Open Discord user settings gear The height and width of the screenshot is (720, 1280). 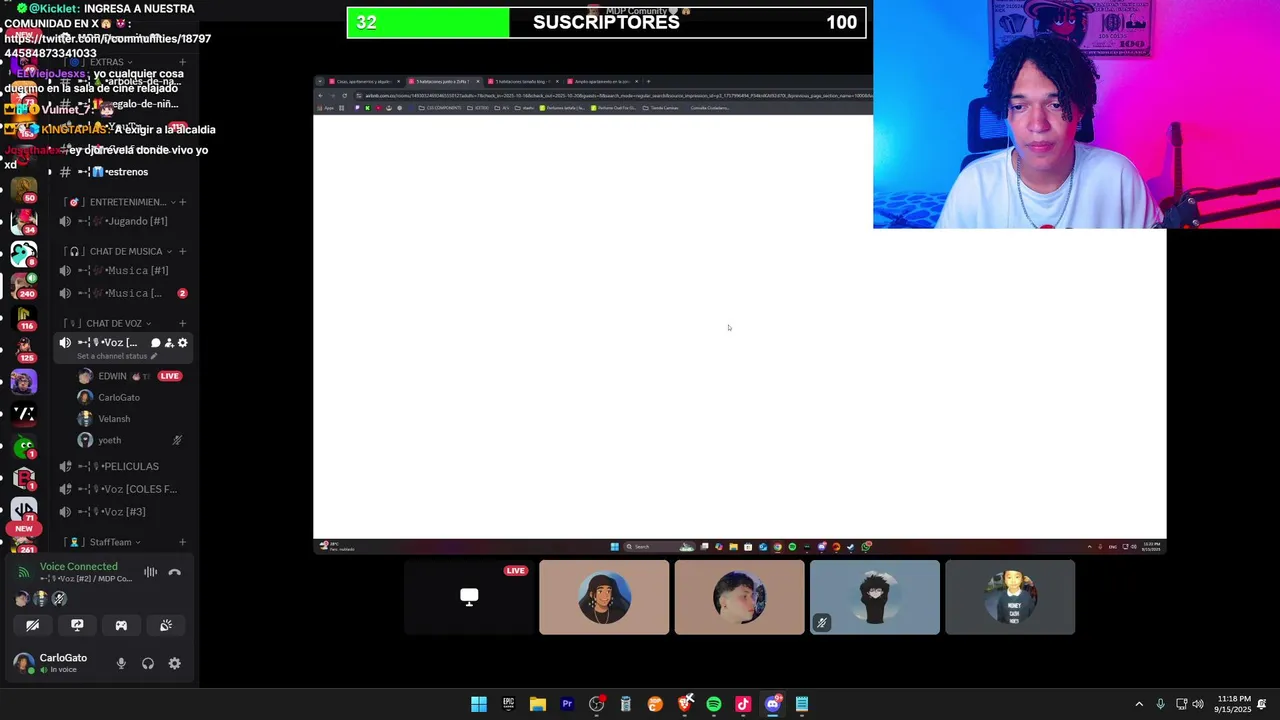(x=175, y=663)
